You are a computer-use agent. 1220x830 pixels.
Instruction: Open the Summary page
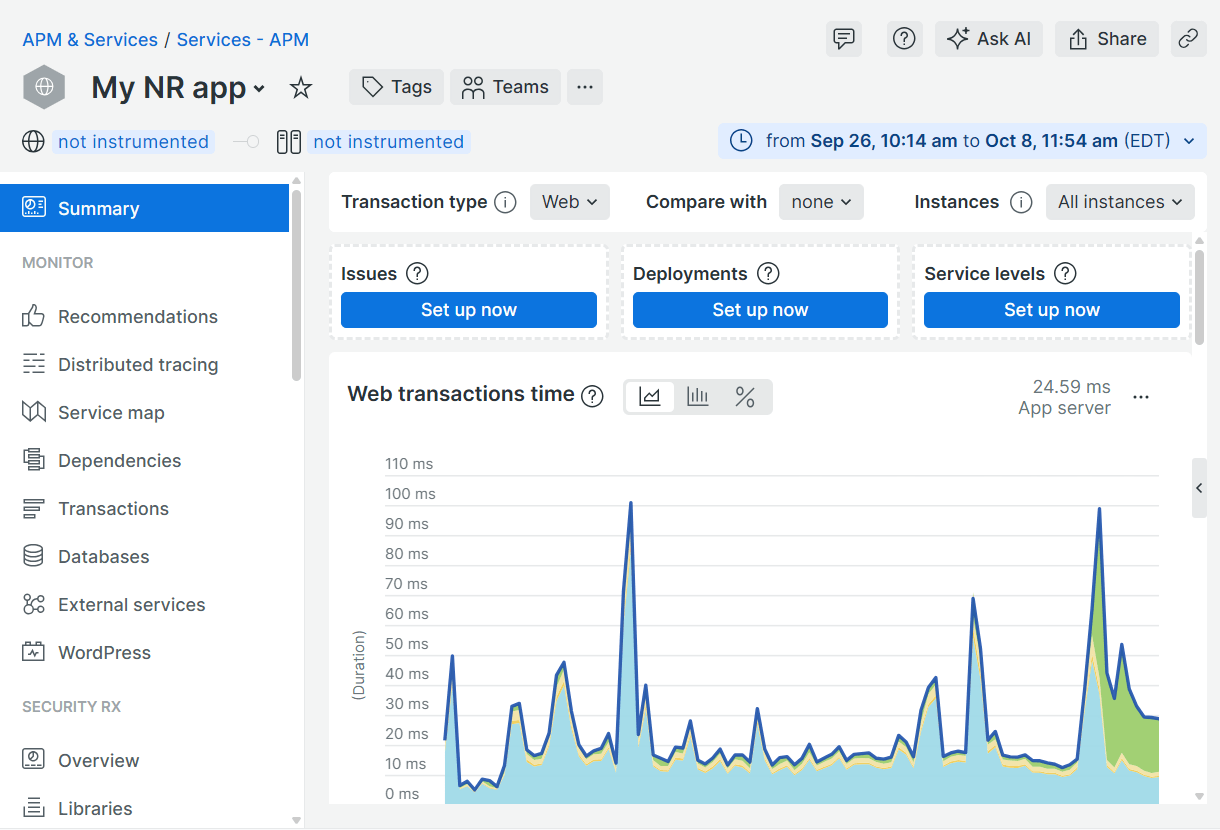pyautogui.click(x=145, y=208)
